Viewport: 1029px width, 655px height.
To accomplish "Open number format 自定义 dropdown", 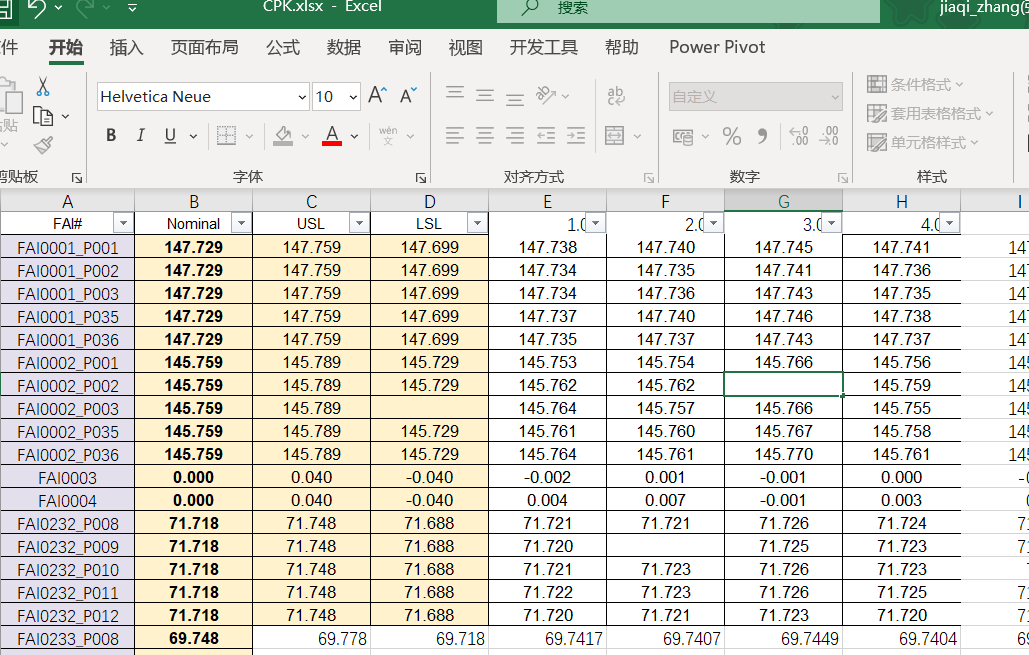I will point(835,97).
